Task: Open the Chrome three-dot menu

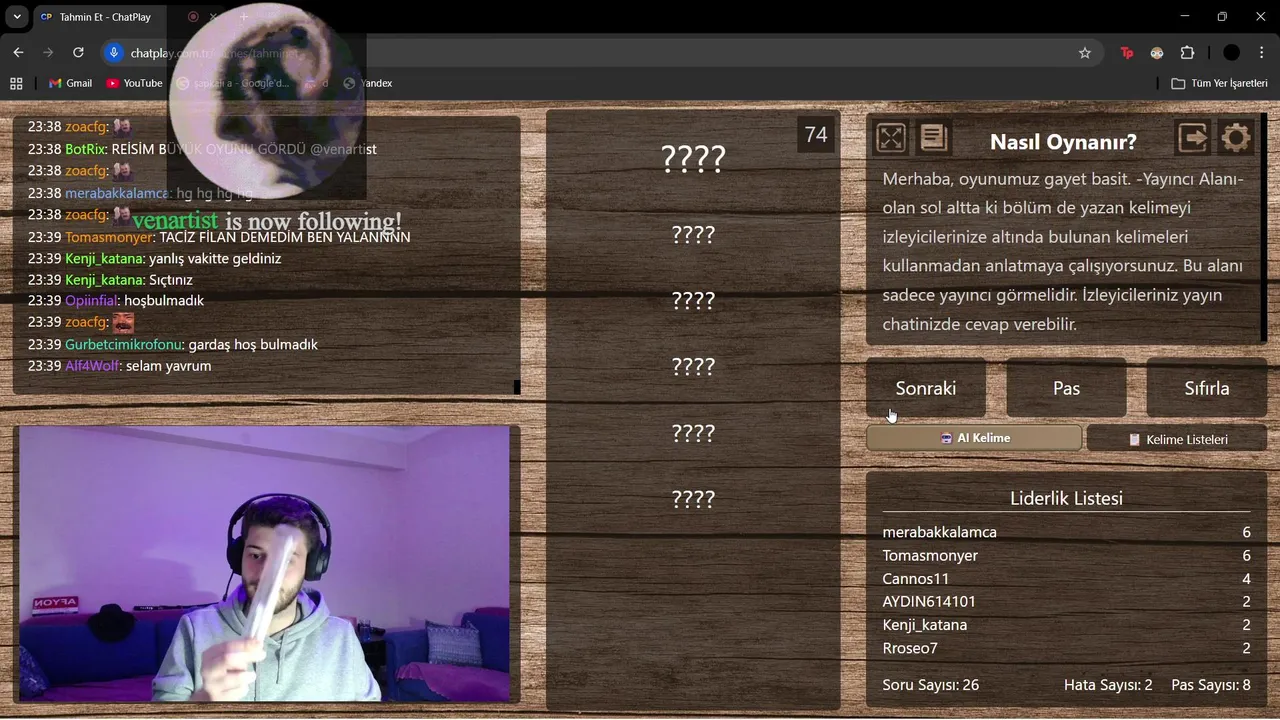Action: click(1262, 53)
